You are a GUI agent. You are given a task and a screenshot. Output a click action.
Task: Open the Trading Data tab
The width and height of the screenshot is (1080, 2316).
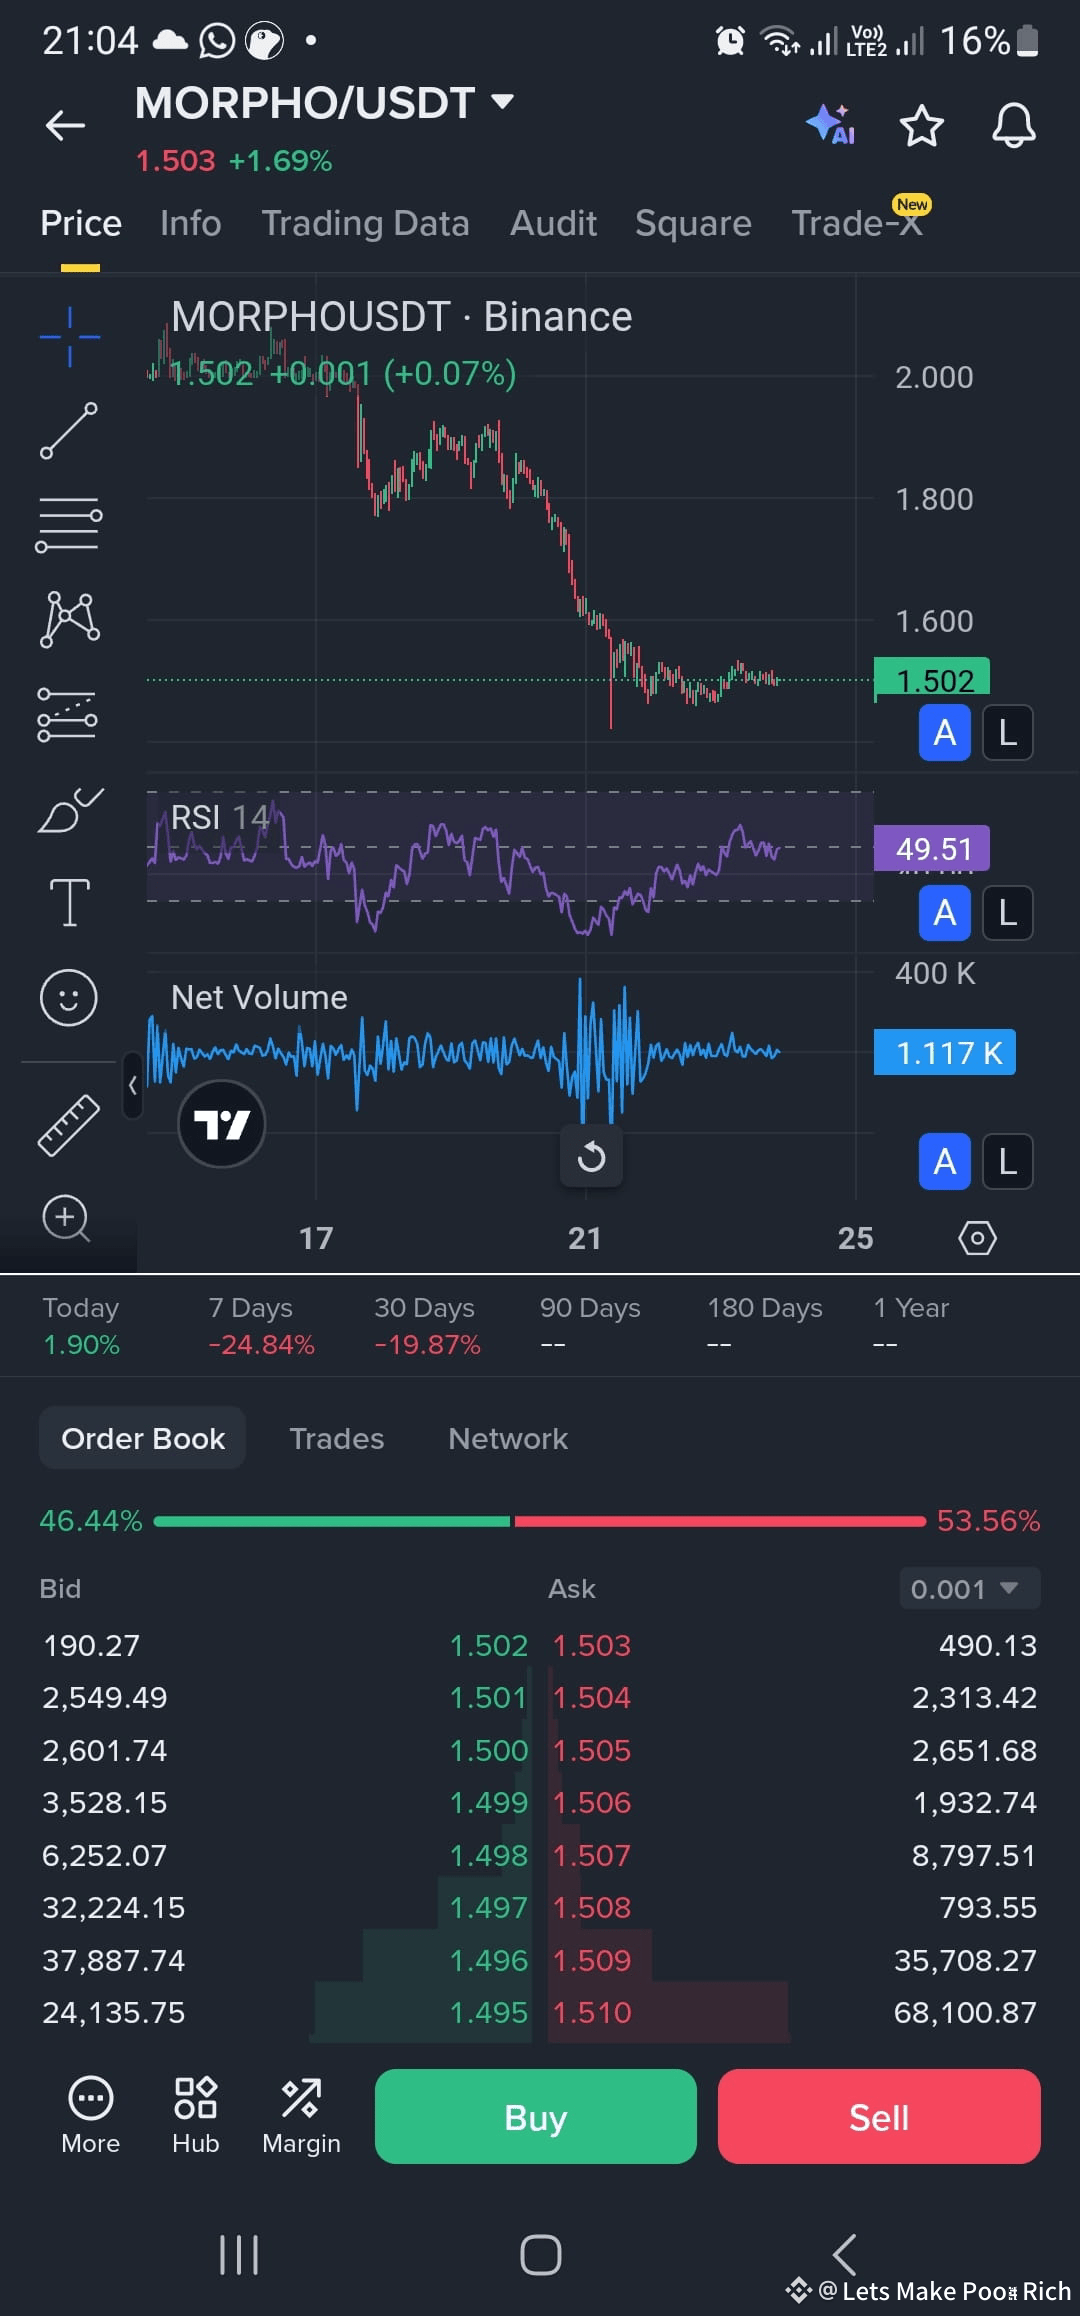pyautogui.click(x=365, y=223)
